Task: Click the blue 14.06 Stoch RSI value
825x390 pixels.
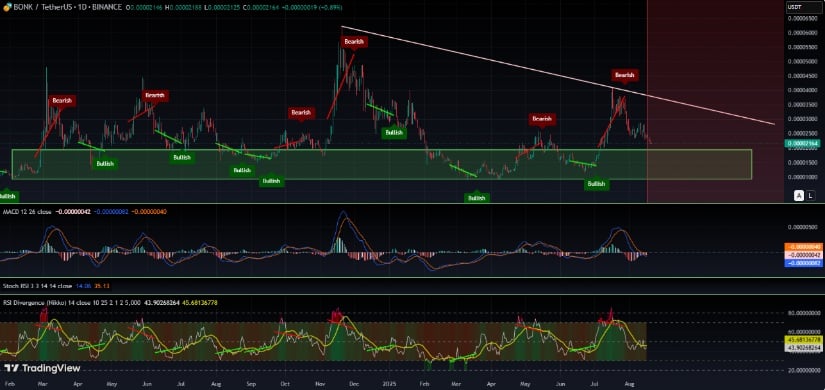Action: [83, 286]
